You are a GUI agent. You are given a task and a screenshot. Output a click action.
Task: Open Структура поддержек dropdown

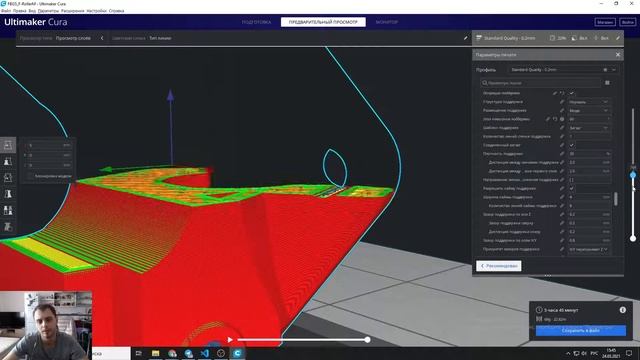tap(589, 102)
